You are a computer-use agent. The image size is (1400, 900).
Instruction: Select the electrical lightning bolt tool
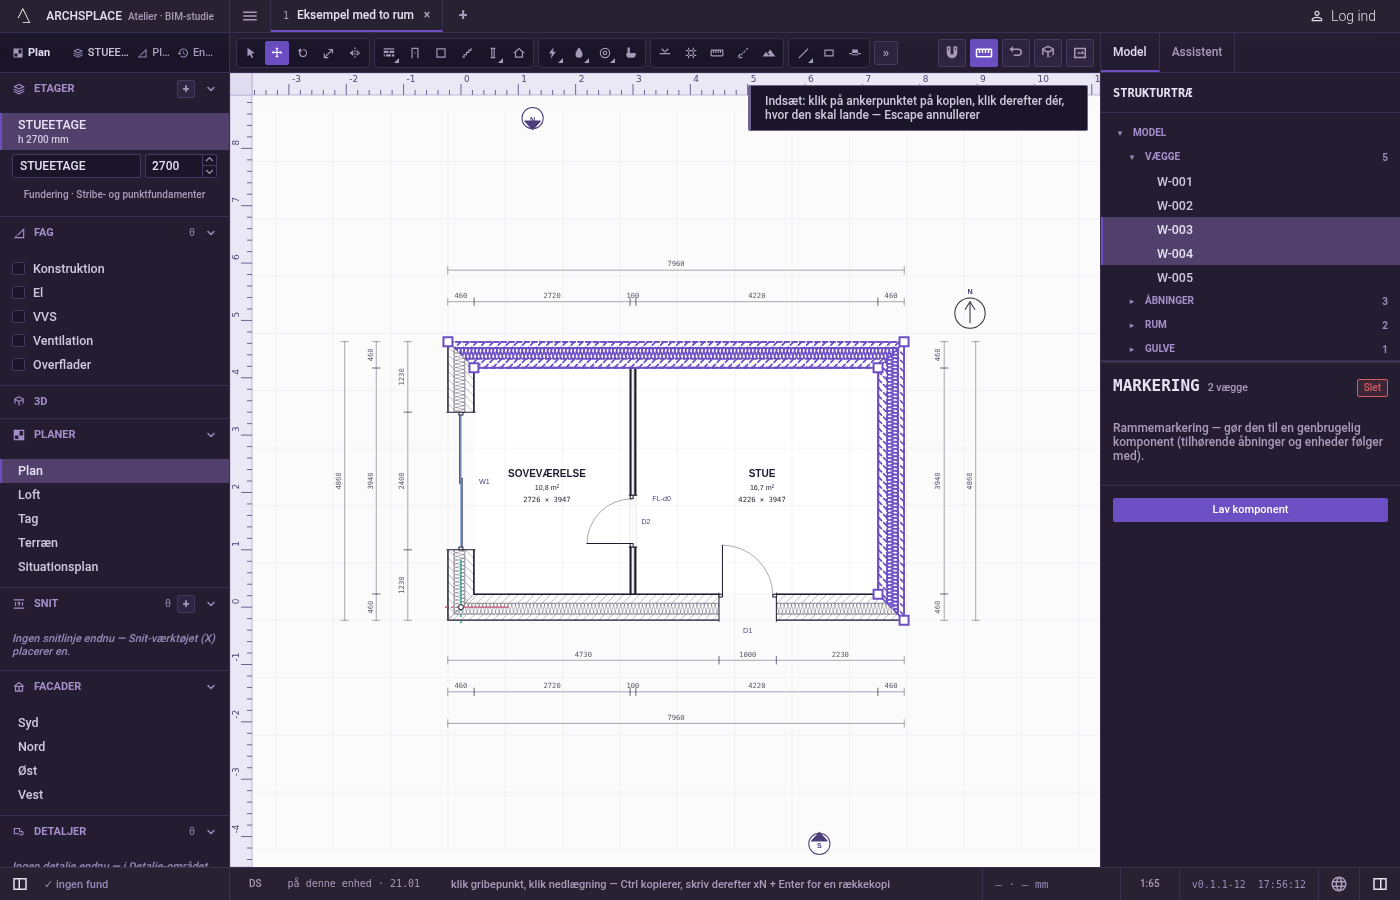coord(553,53)
